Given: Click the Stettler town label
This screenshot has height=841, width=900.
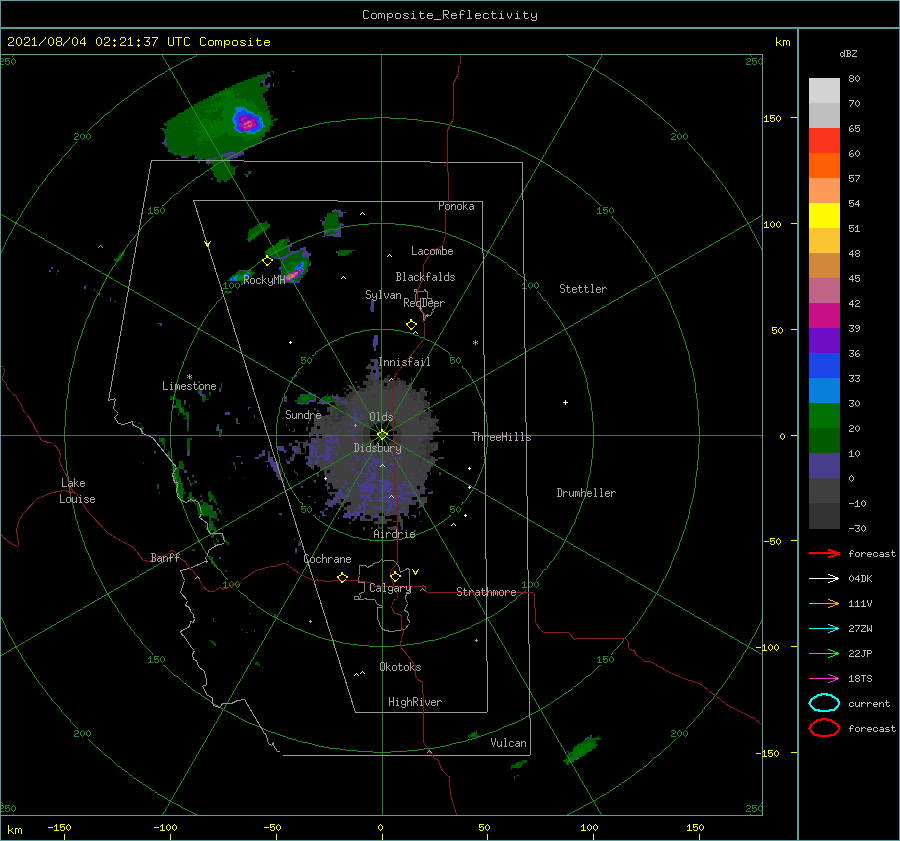Looking at the screenshot, I should point(583,289).
